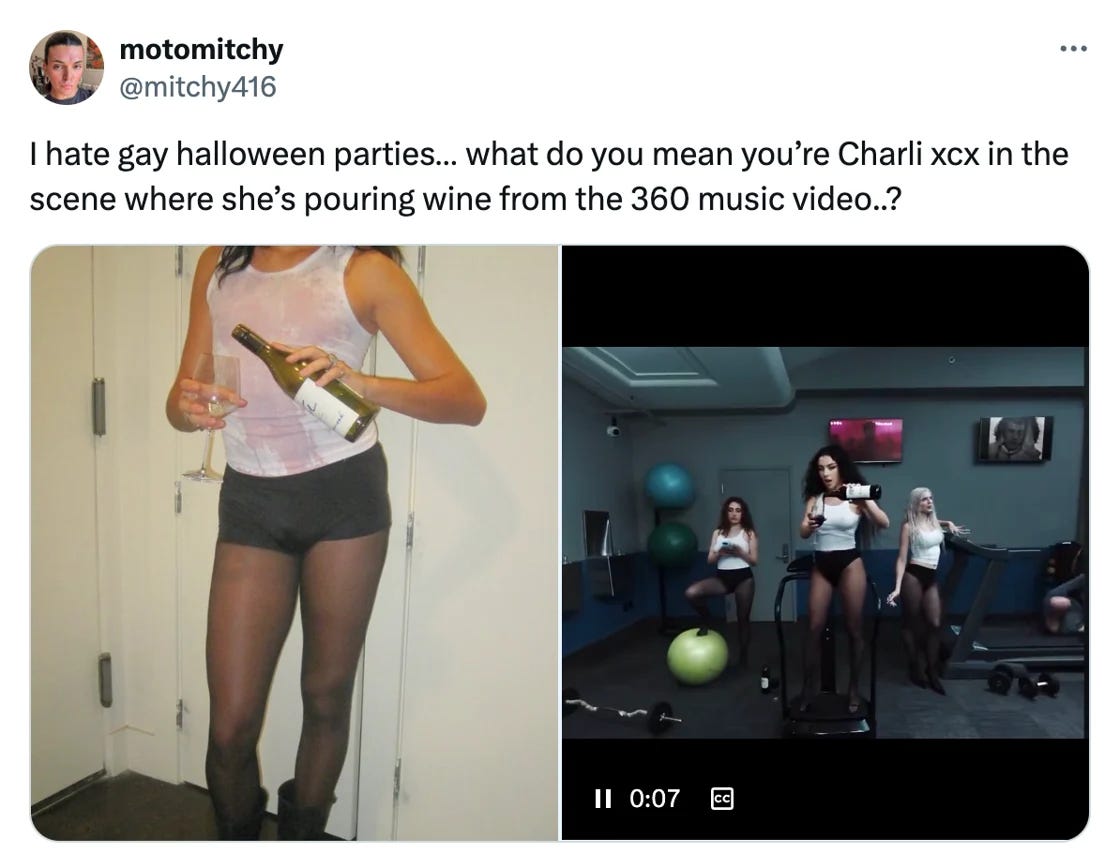Click the motomitchy display name
This screenshot has width=1120, height=868.
201,49
